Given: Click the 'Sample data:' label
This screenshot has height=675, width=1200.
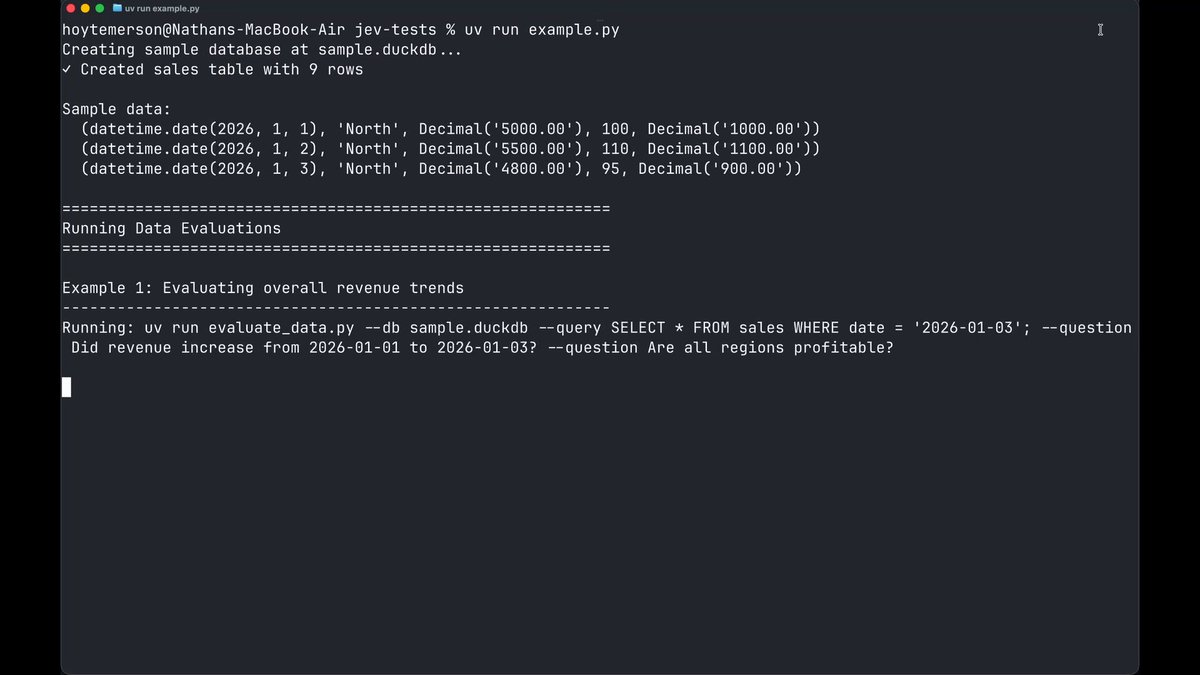Looking at the screenshot, I should click(116, 109).
